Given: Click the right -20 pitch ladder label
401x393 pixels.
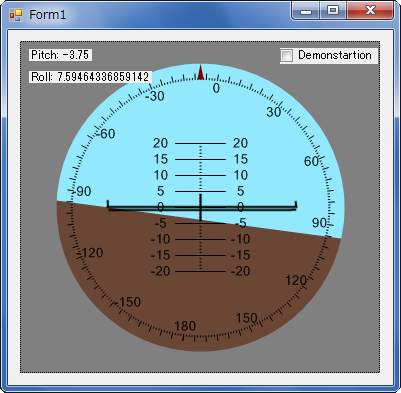Looking at the screenshot, I should (x=240, y=271).
